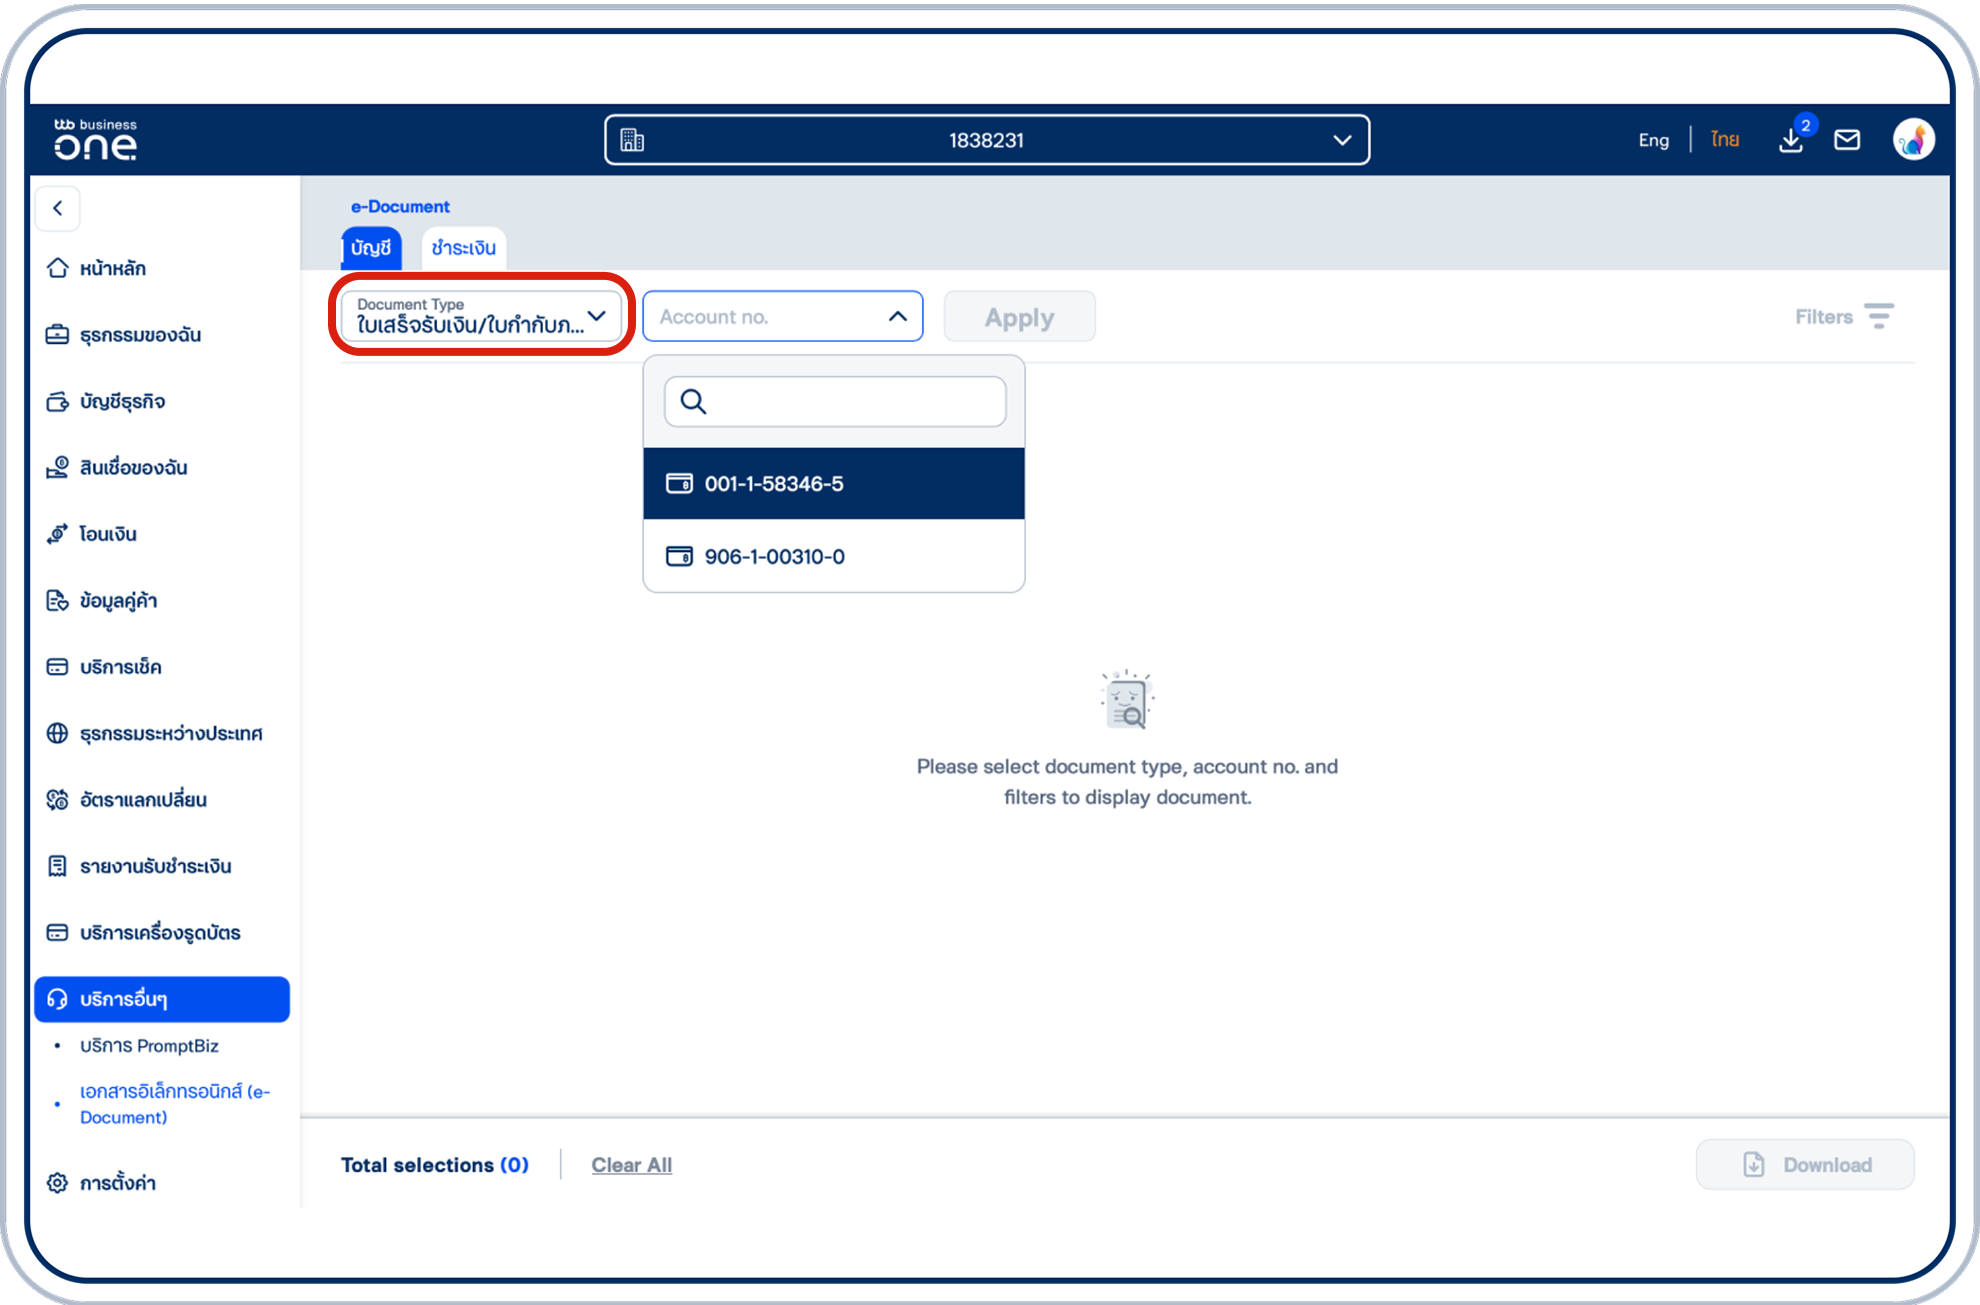Click the card machine service icon
The height and width of the screenshot is (1305, 1980).
click(58, 932)
